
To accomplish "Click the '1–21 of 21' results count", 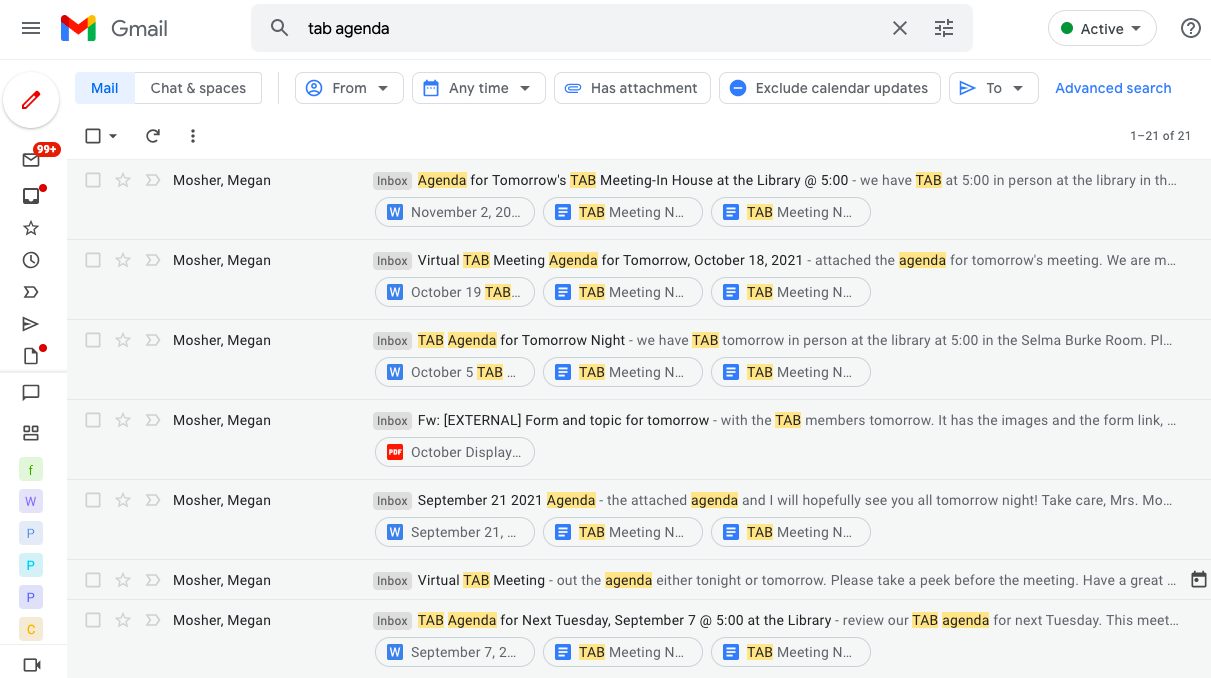I will [x=1160, y=136].
